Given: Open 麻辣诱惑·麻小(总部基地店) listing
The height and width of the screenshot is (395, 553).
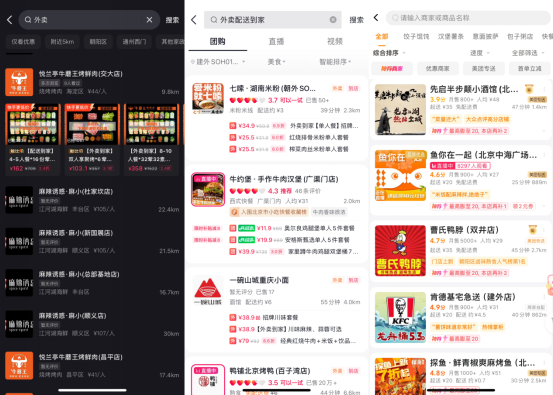Looking at the screenshot, I should (92, 283).
